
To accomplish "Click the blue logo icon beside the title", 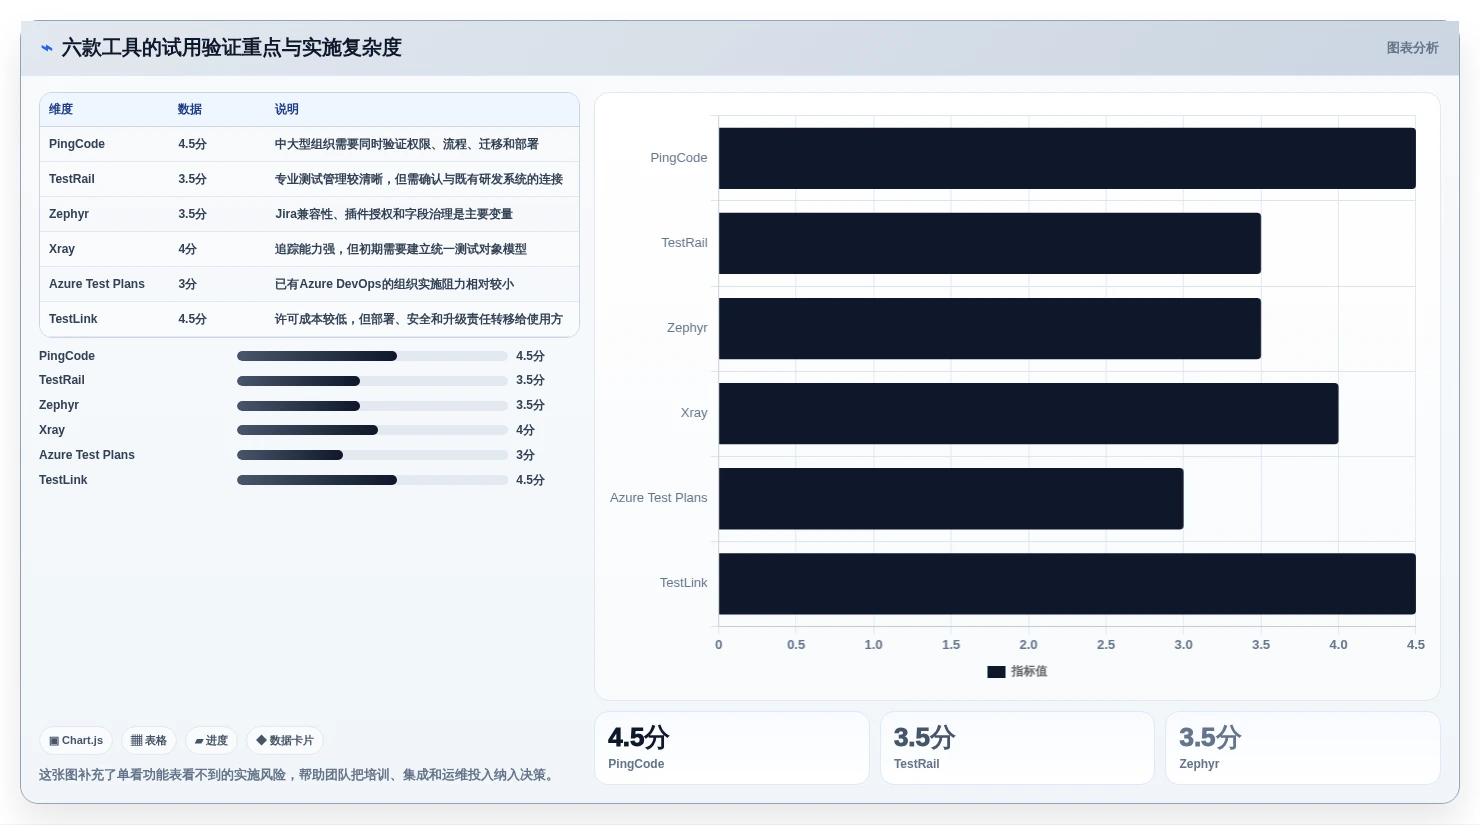I will tap(46, 48).
